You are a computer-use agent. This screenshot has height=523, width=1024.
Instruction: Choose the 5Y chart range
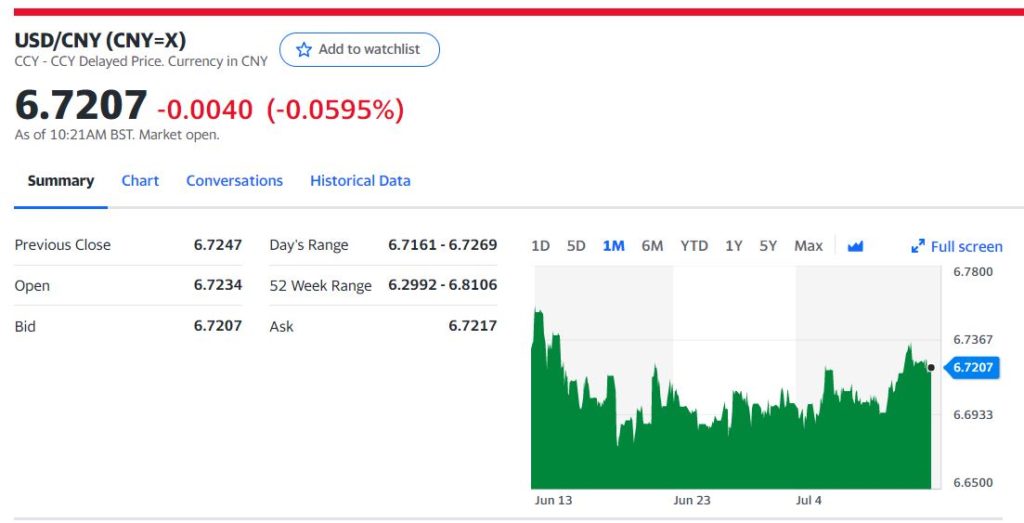(x=768, y=246)
